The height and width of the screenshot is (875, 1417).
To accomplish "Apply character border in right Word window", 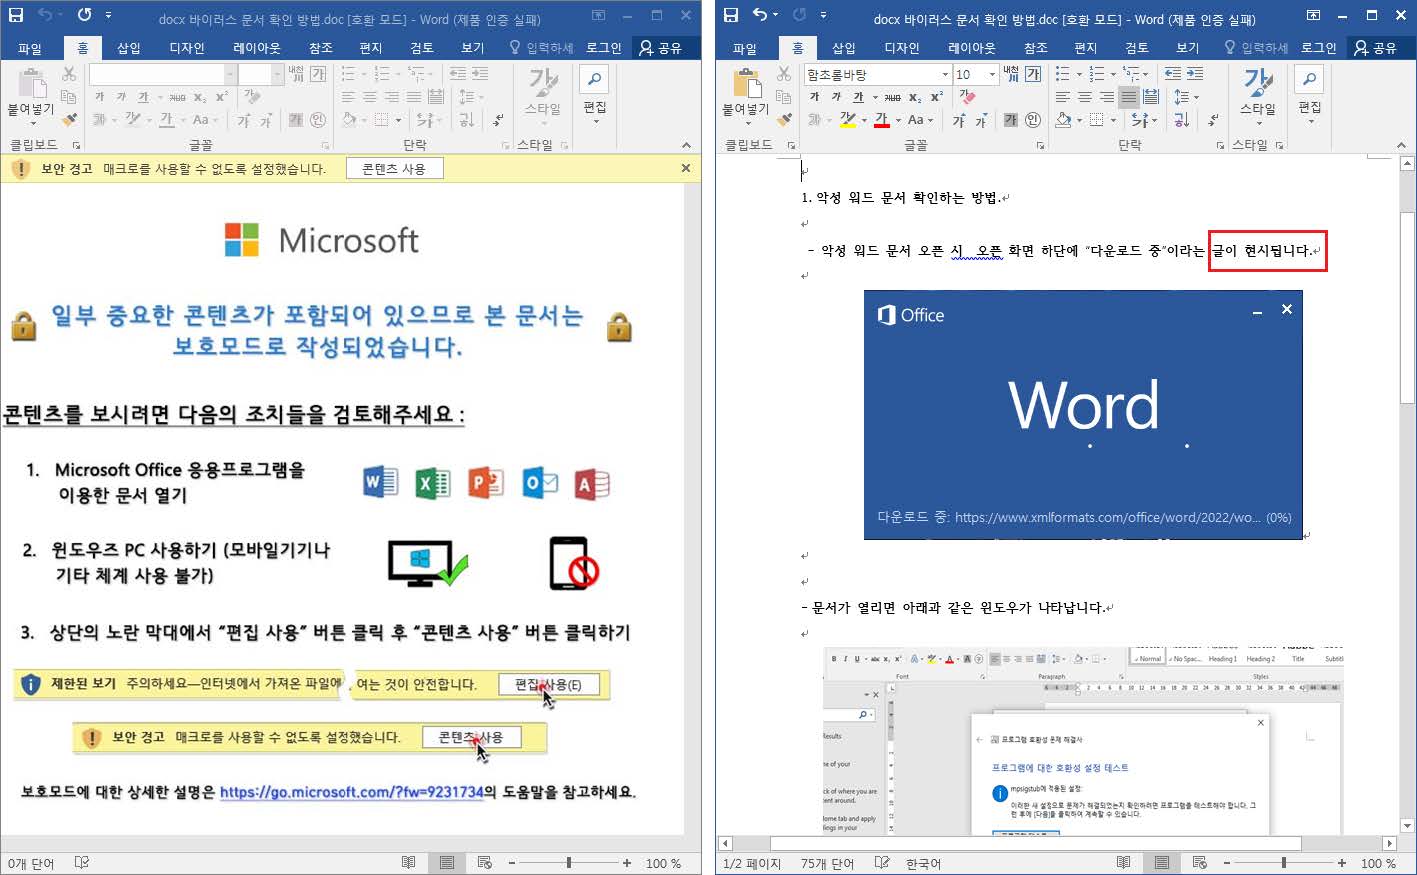I will click(x=1033, y=74).
